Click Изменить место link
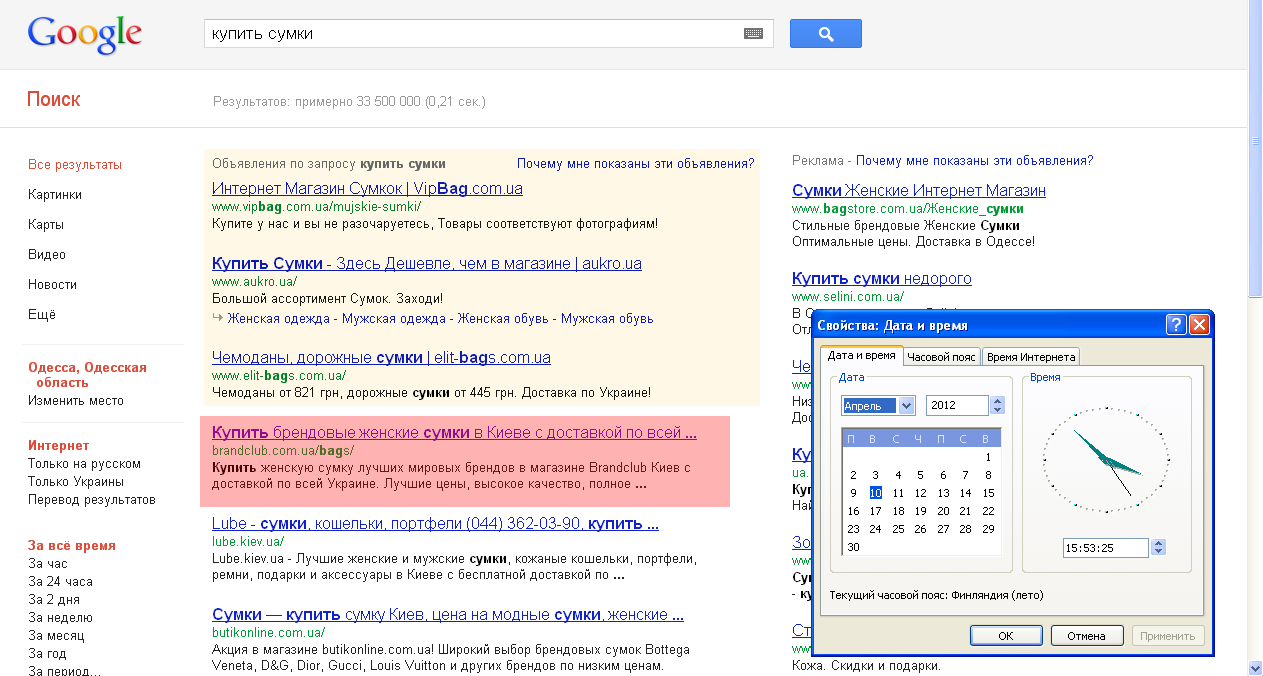The image size is (1263, 676). 76,401
